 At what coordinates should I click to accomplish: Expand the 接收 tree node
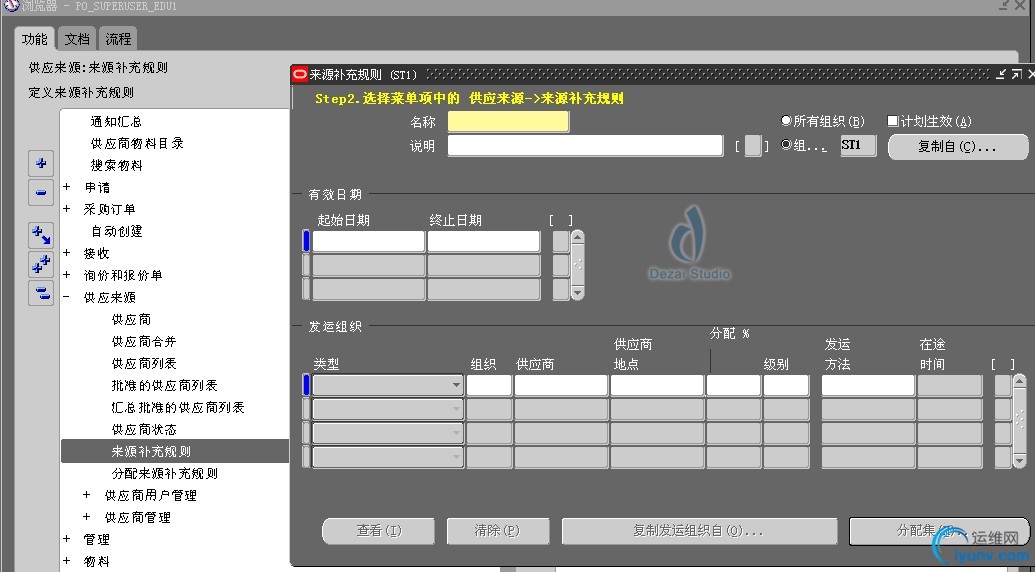coord(67,253)
